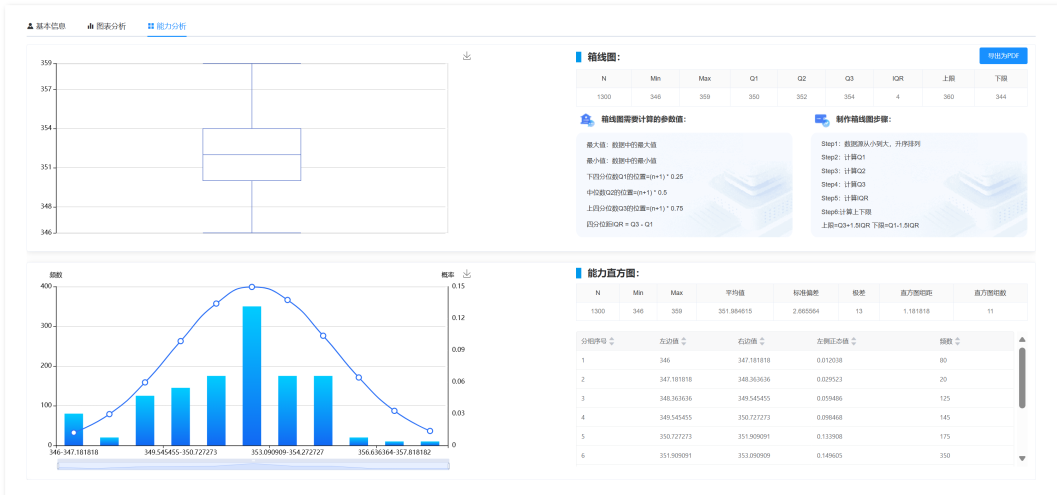Click normal value 0.012038 in row 1
Viewport: 1057px width, 495px height.
(828, 360)
